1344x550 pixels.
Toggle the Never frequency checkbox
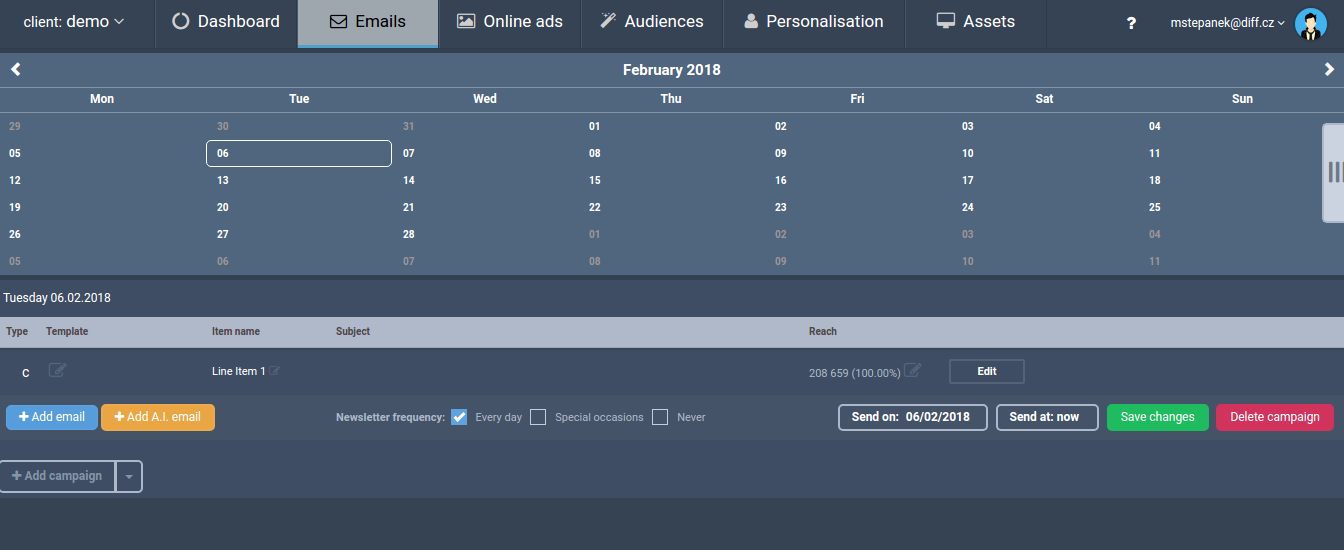pos(660,417)
